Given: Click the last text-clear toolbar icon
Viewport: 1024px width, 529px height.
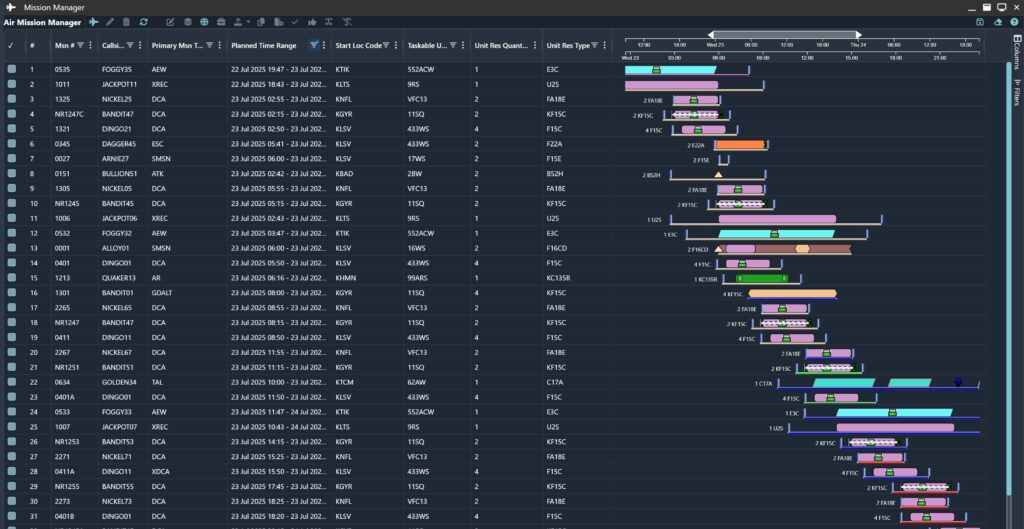Looking at the screenshot, I should click(x=347, y=22).
